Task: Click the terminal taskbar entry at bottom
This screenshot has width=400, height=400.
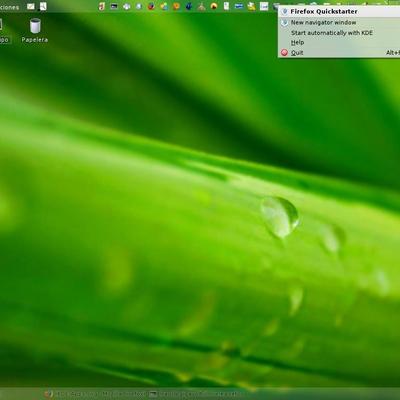Action: [195, 394]
